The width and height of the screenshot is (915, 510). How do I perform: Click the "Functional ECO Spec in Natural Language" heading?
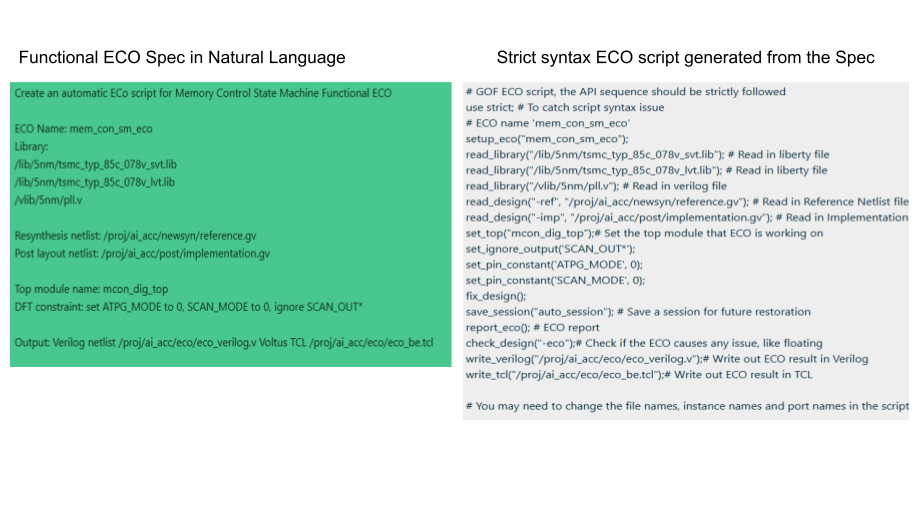click(x=182, y=58)
